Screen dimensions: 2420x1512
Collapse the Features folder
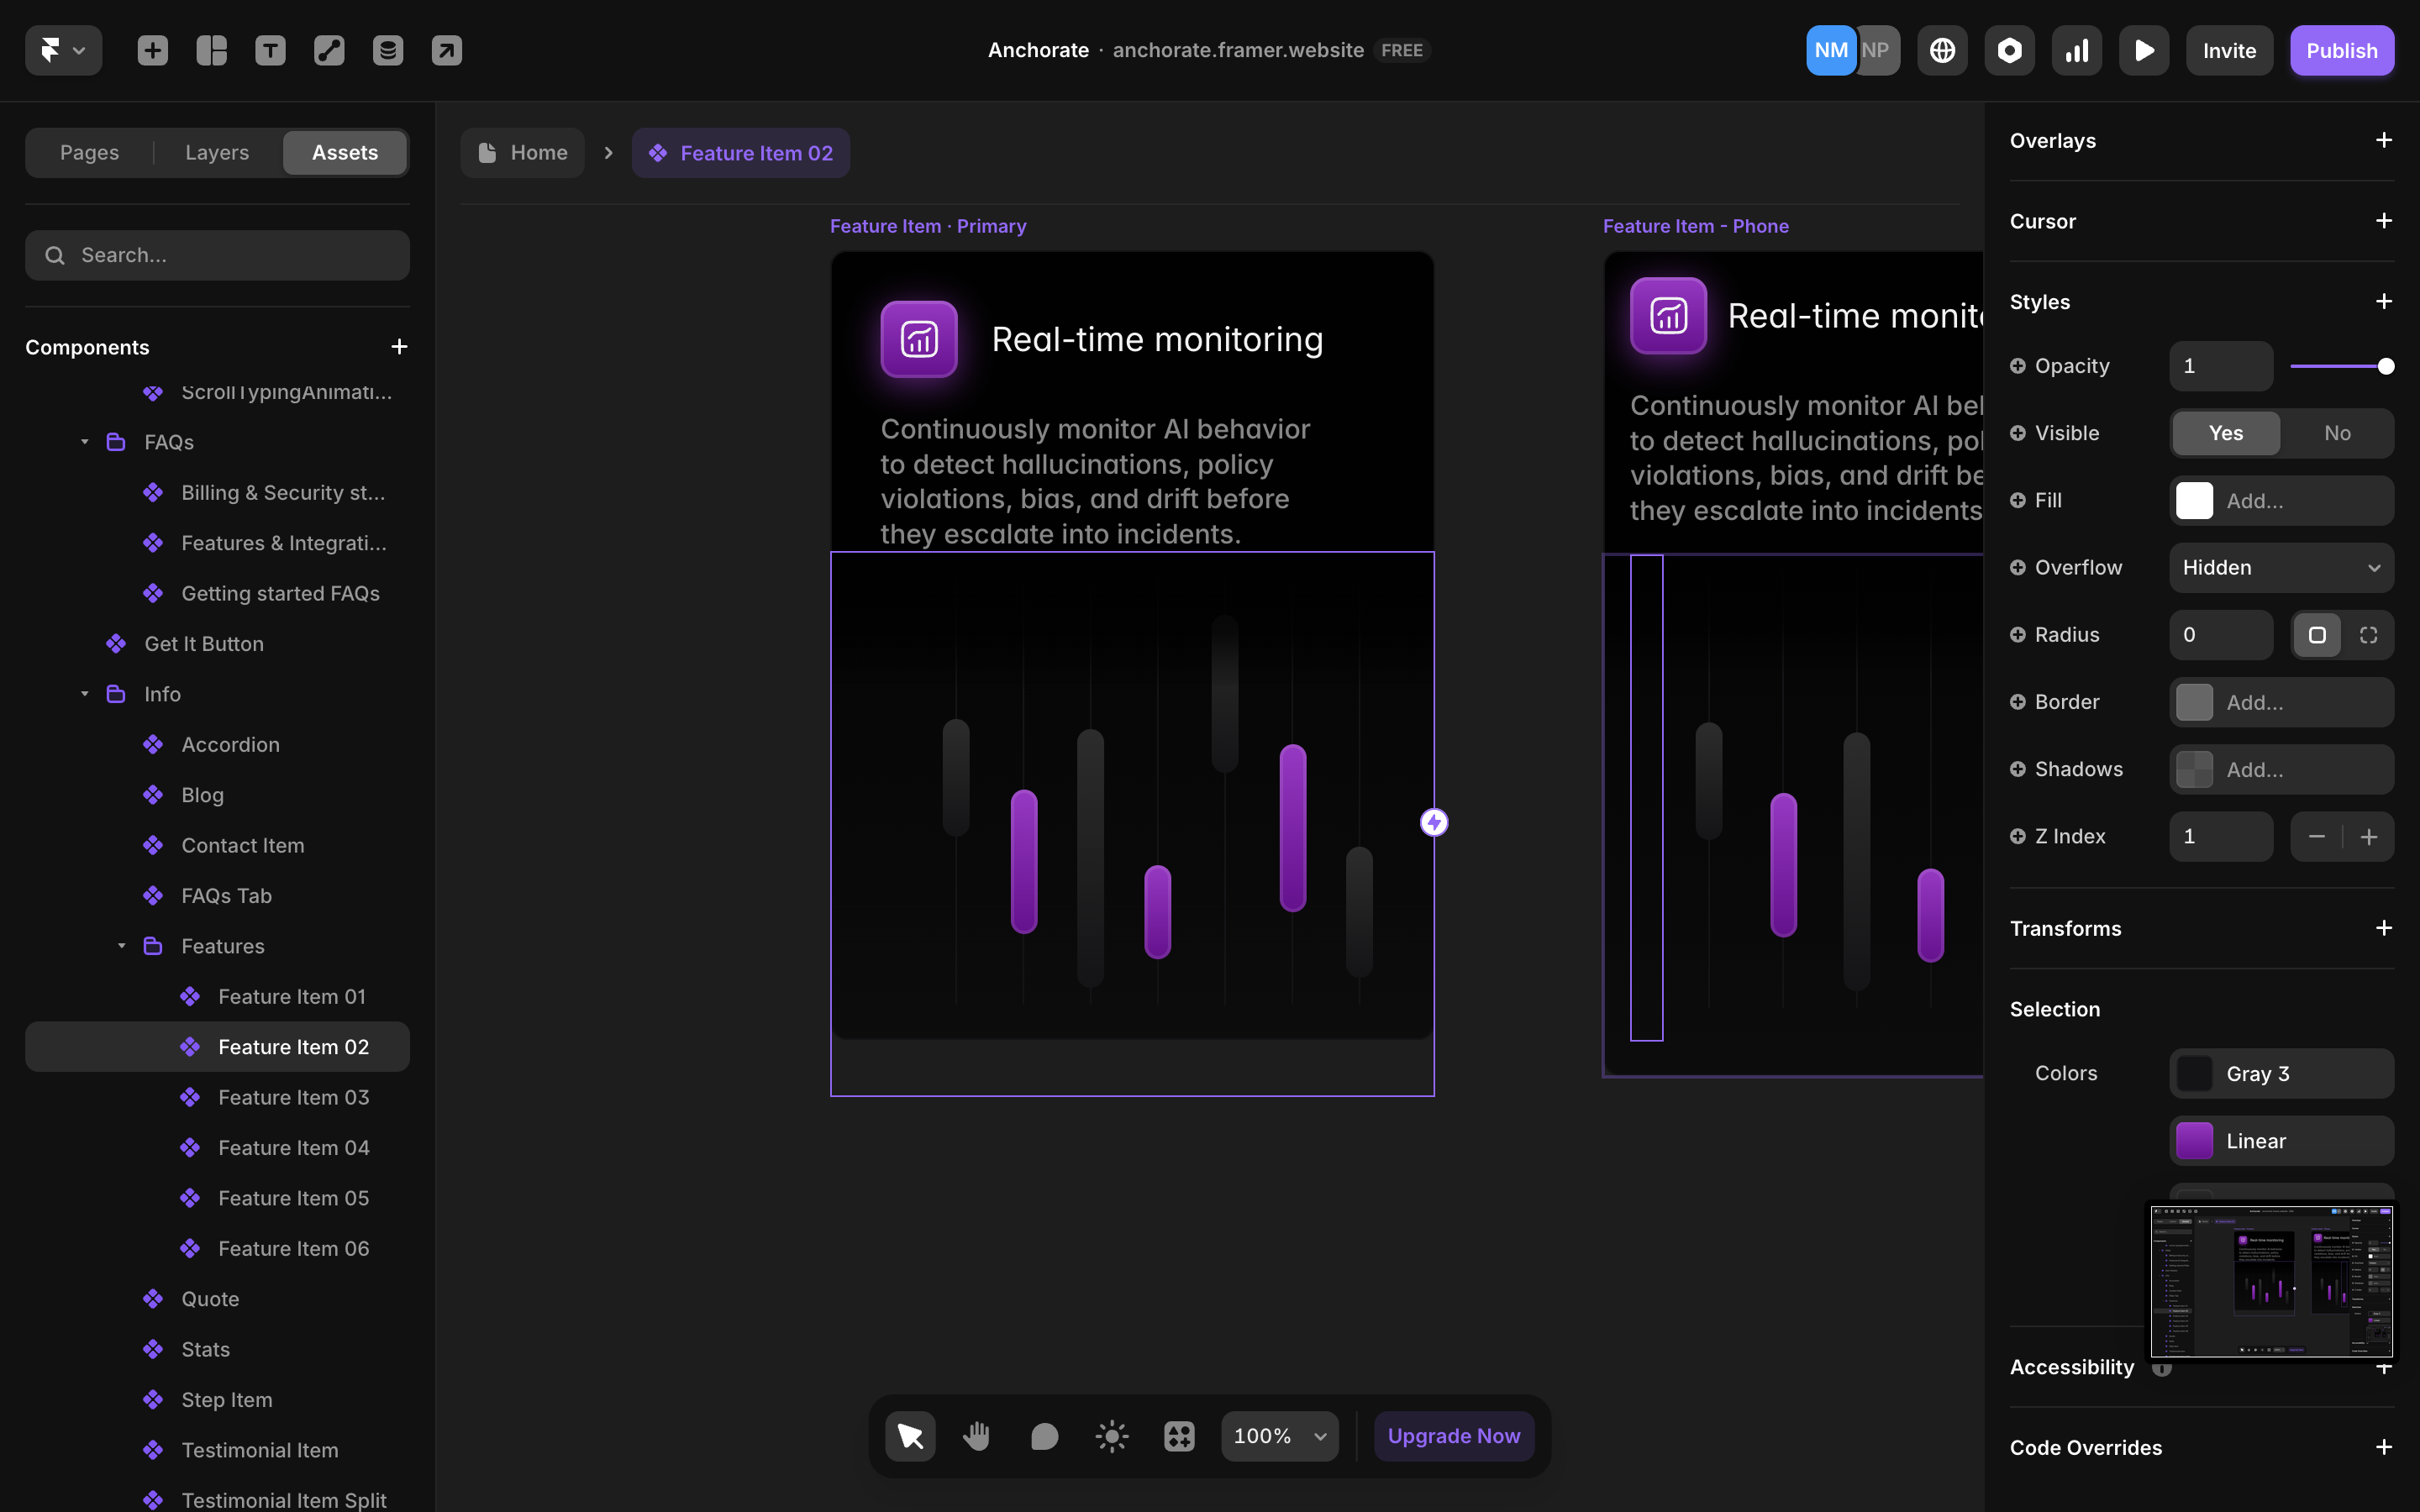pyautogui.click(x=122, y=946)
